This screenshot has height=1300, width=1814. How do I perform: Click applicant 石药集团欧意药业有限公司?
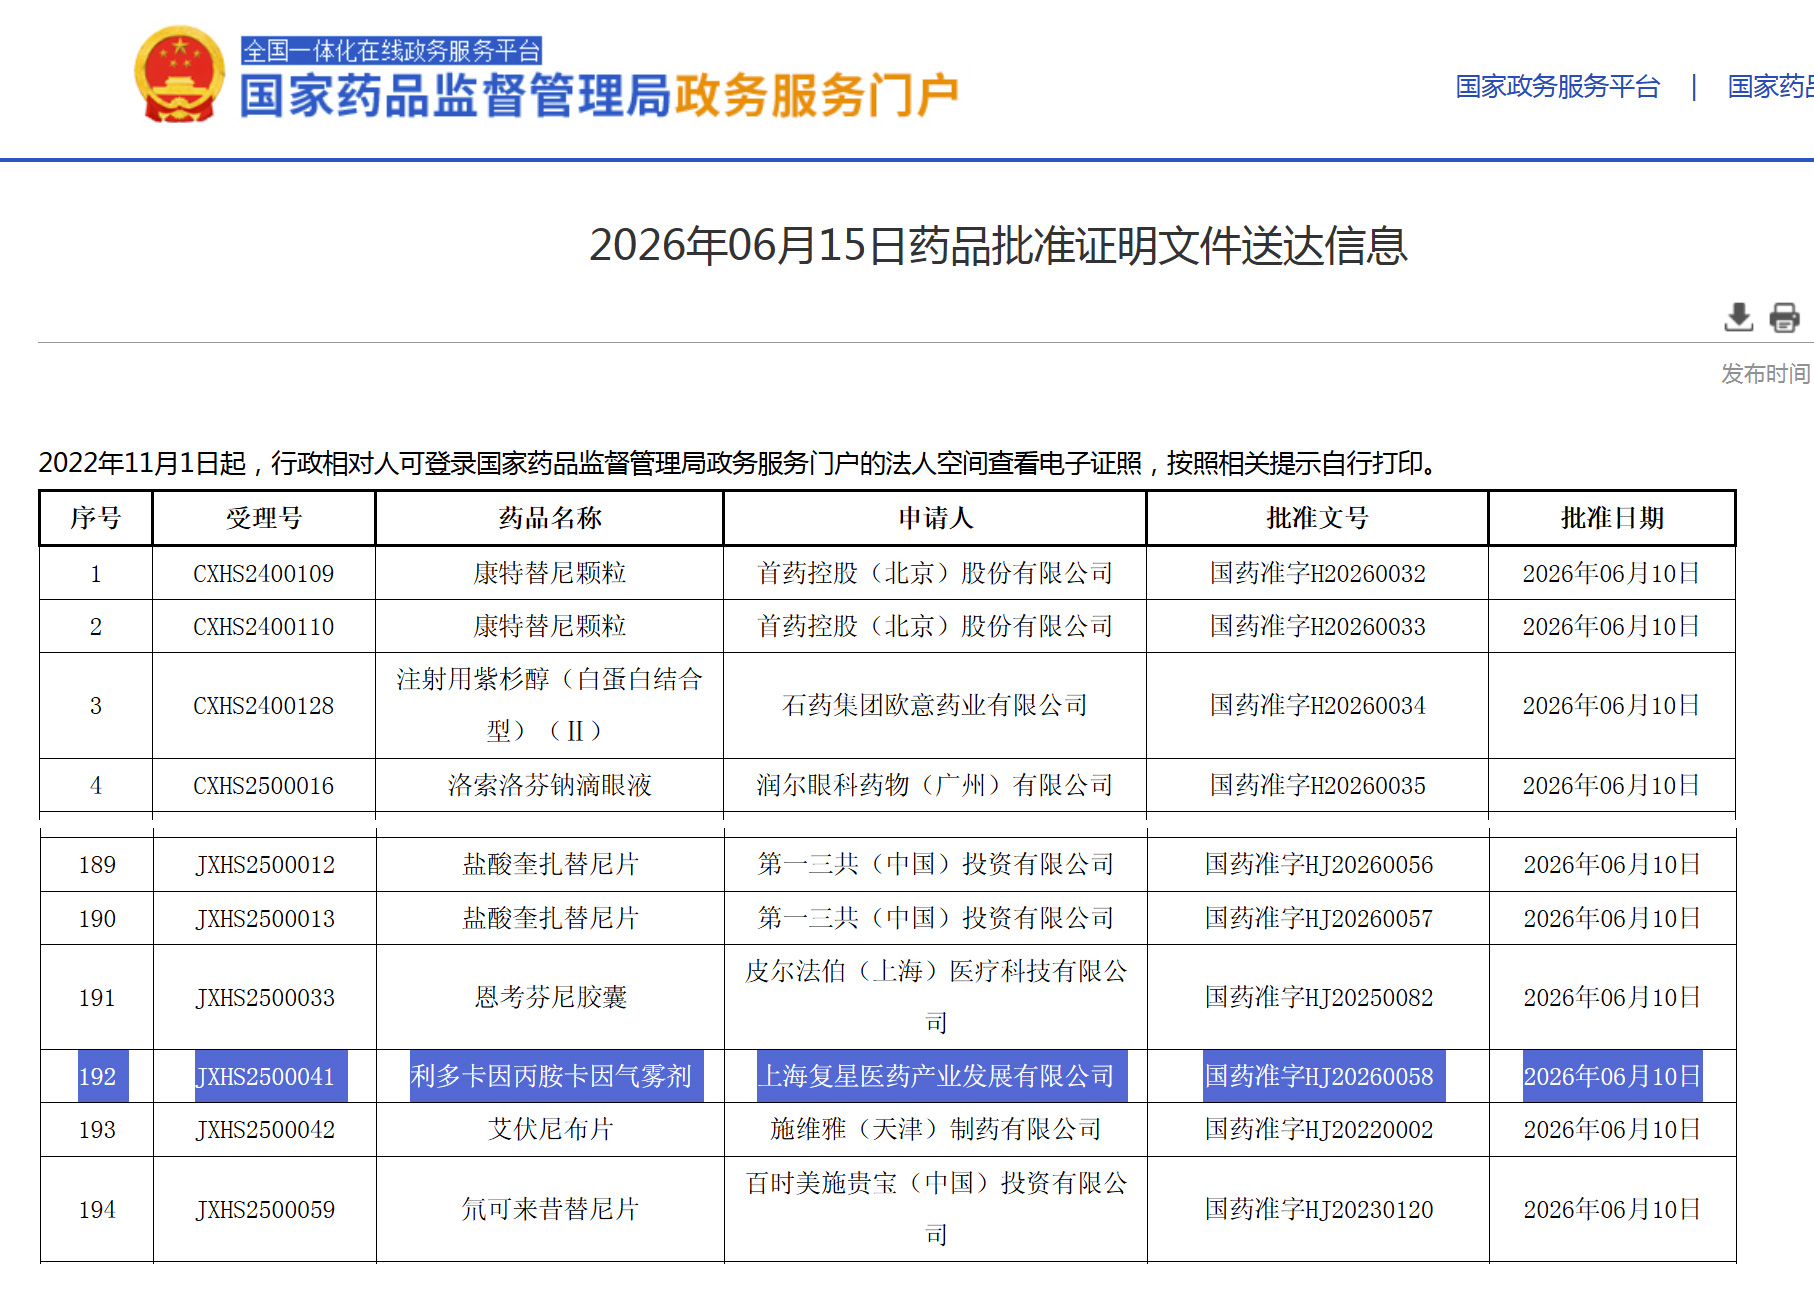pyautogui.click(x=935, y=706)
